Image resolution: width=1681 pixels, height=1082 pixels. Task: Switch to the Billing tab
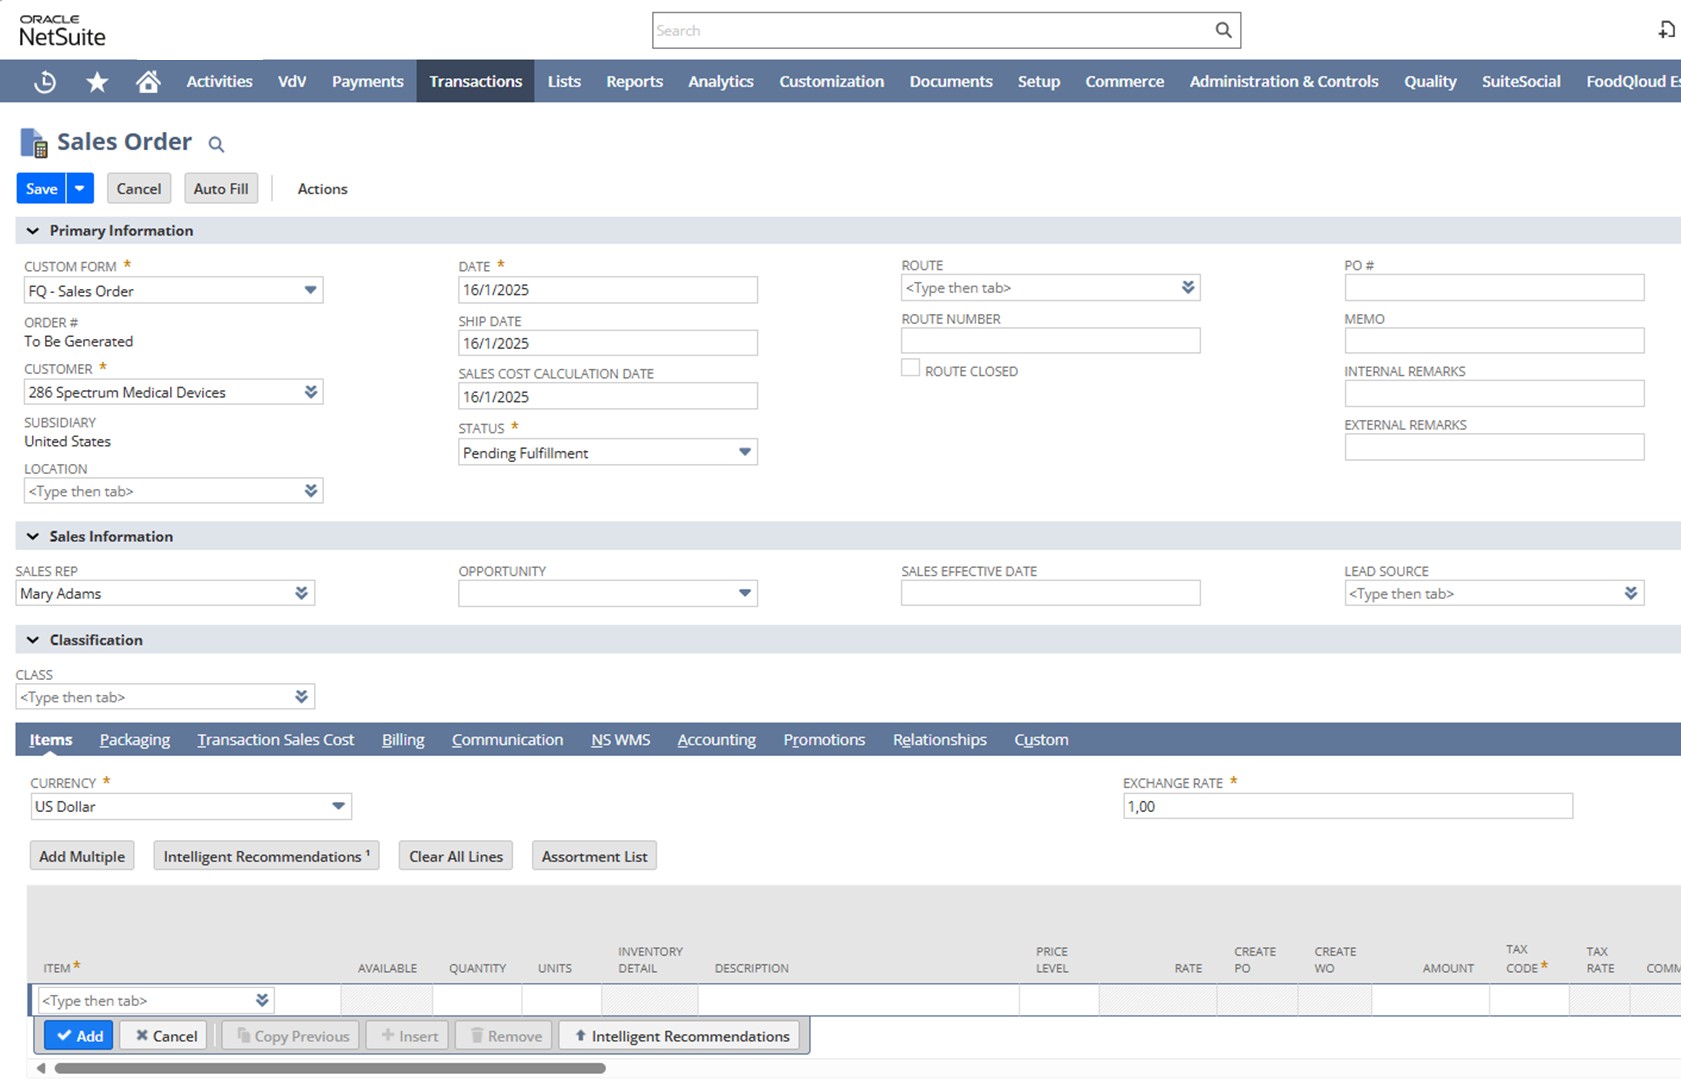coord(403,740)
